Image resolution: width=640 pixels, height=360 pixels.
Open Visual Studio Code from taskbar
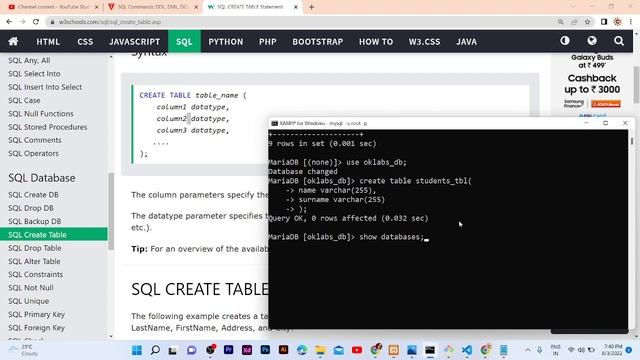467,350
